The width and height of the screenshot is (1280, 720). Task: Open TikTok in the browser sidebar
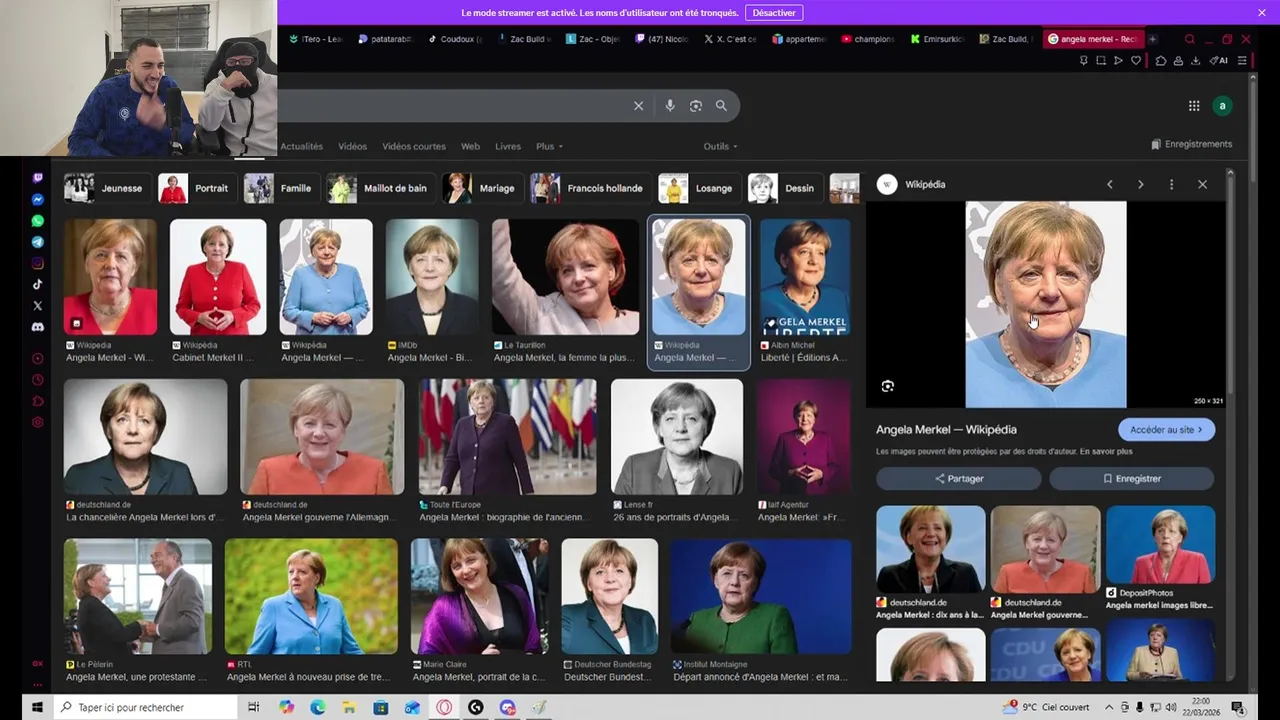point(37,284)
